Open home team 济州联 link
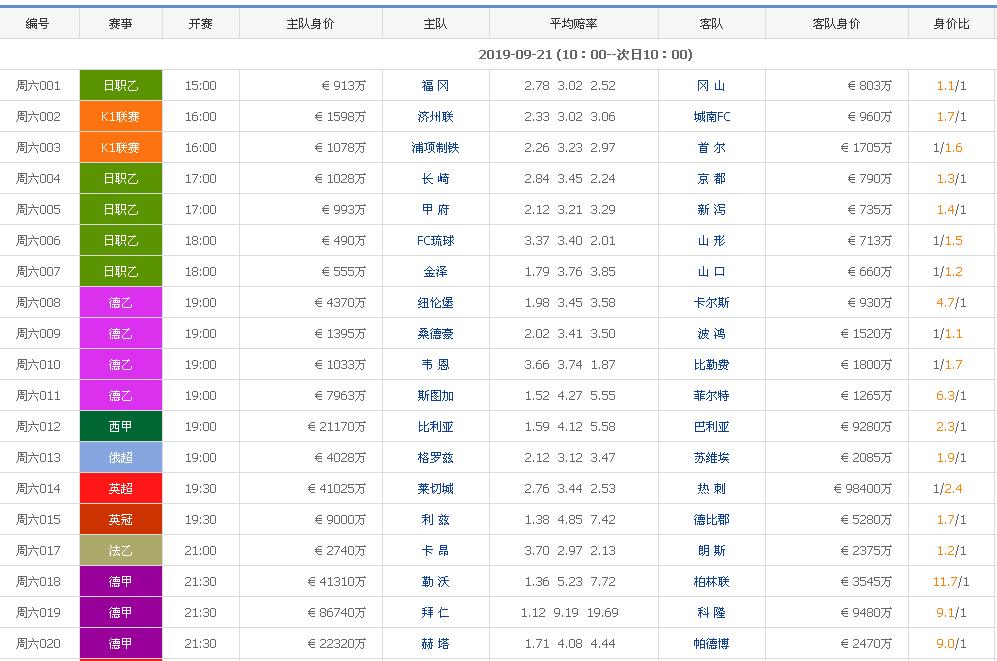The height and width of the screenshot is (661, 997). click(435, 117)
